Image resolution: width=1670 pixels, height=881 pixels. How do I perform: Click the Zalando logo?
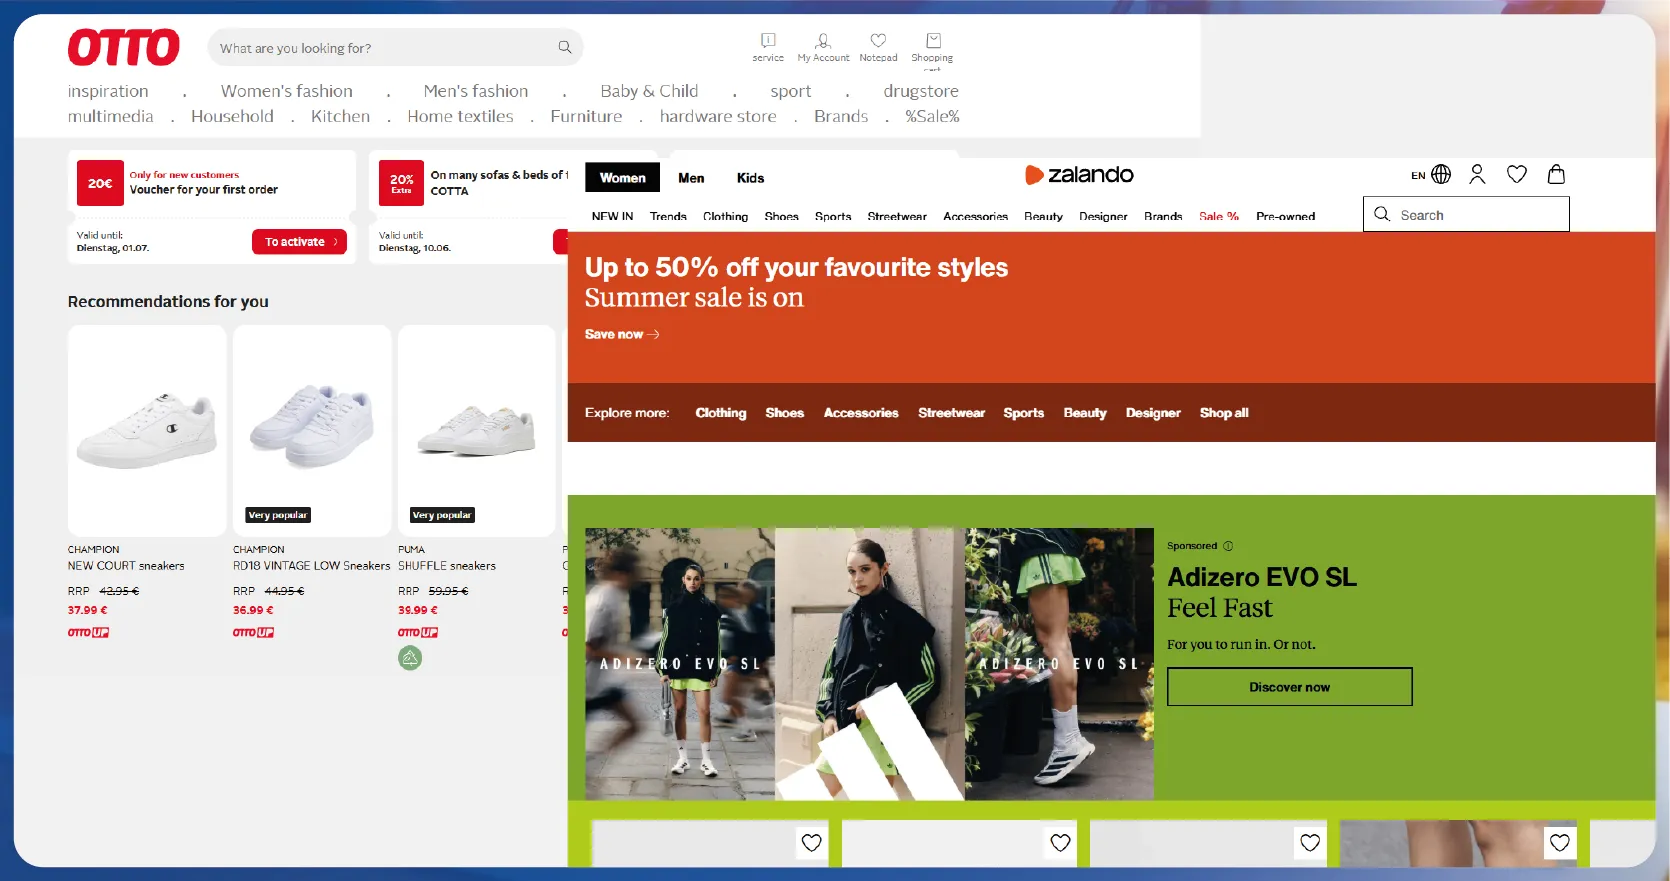1079,175
